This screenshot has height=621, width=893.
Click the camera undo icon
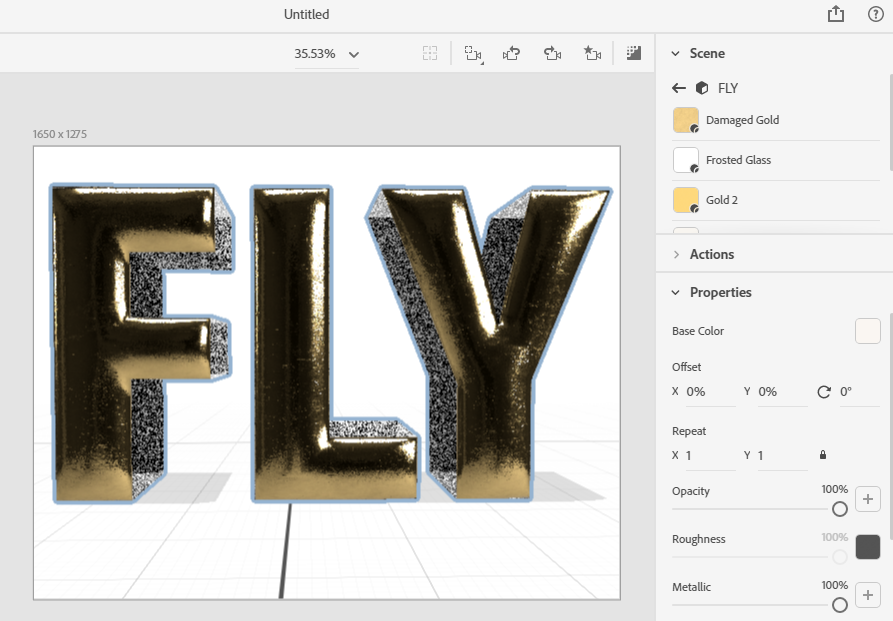click(512, 54)
